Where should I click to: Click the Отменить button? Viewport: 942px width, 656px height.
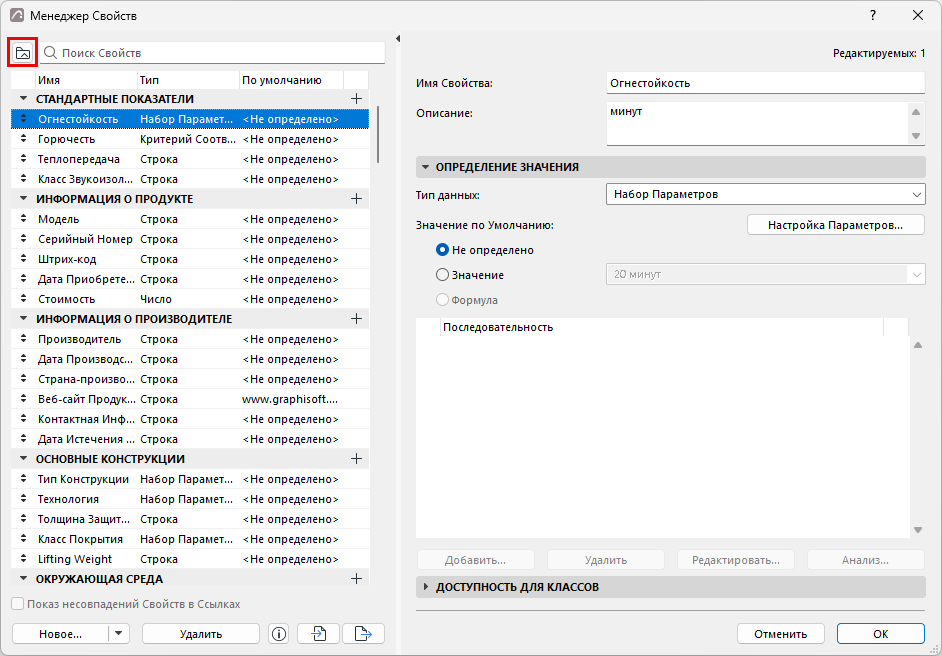(x=781, y=634)
